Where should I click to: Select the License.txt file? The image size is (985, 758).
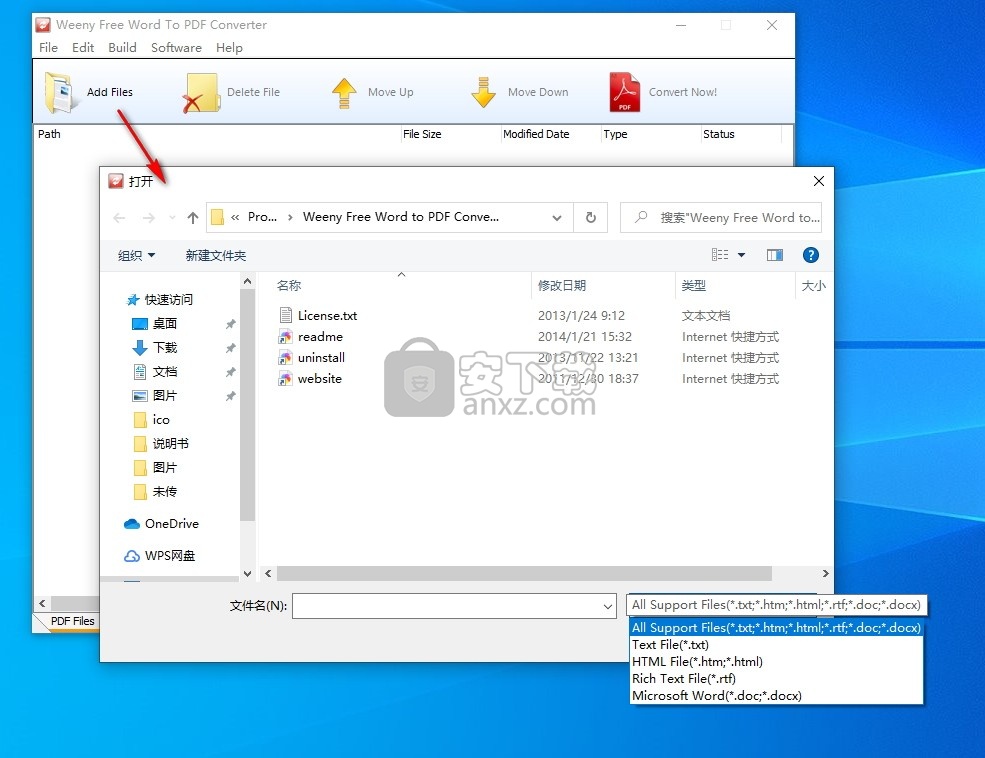tap(318, 315)
